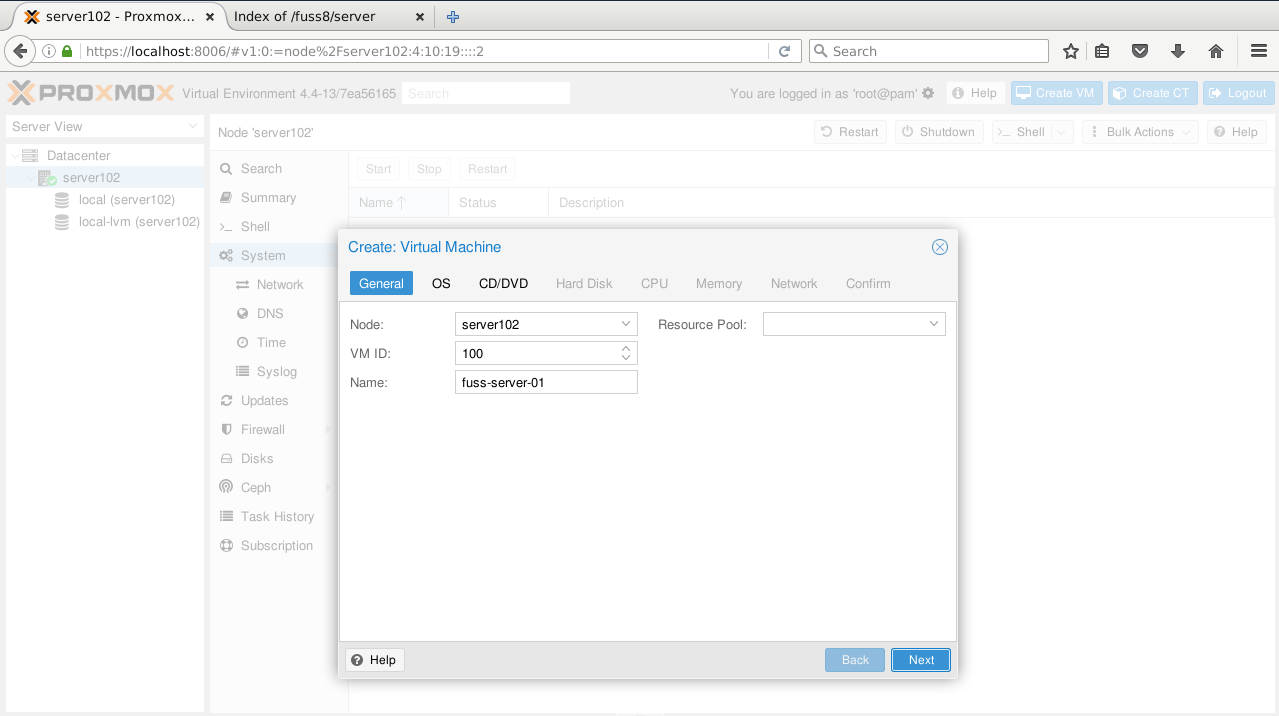Collapse the server102 tree node
The width and height of the screenshot is (1279, 716).
[29, 178]
